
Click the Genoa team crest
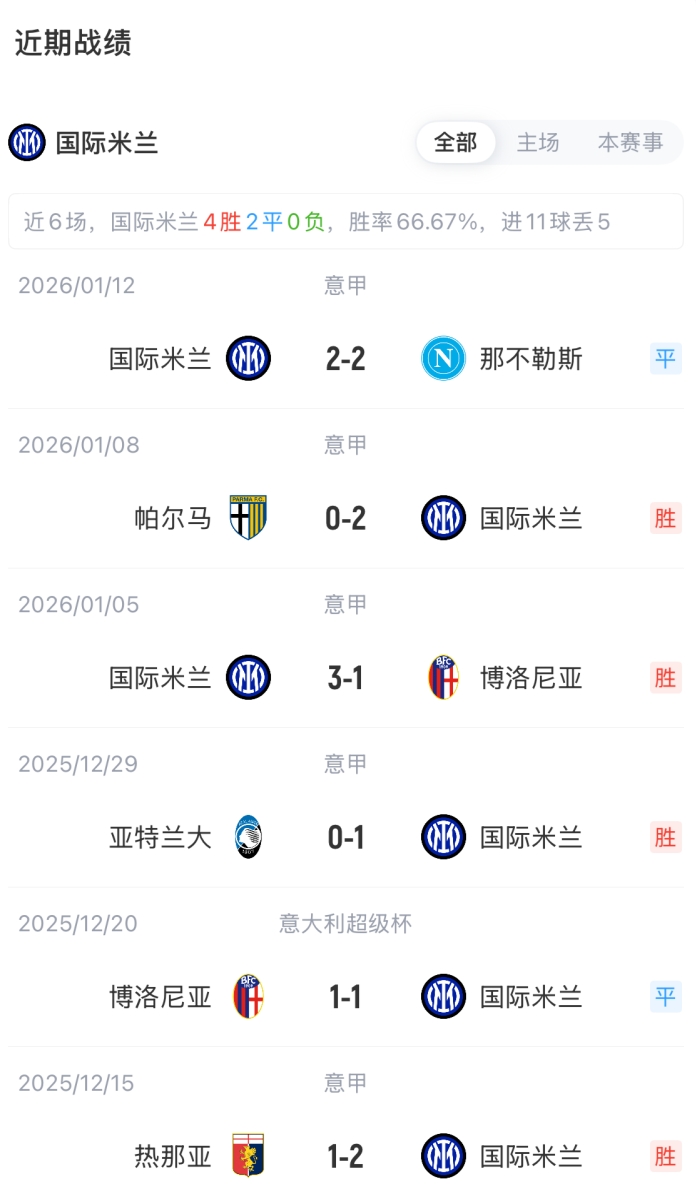point(248,1156)
